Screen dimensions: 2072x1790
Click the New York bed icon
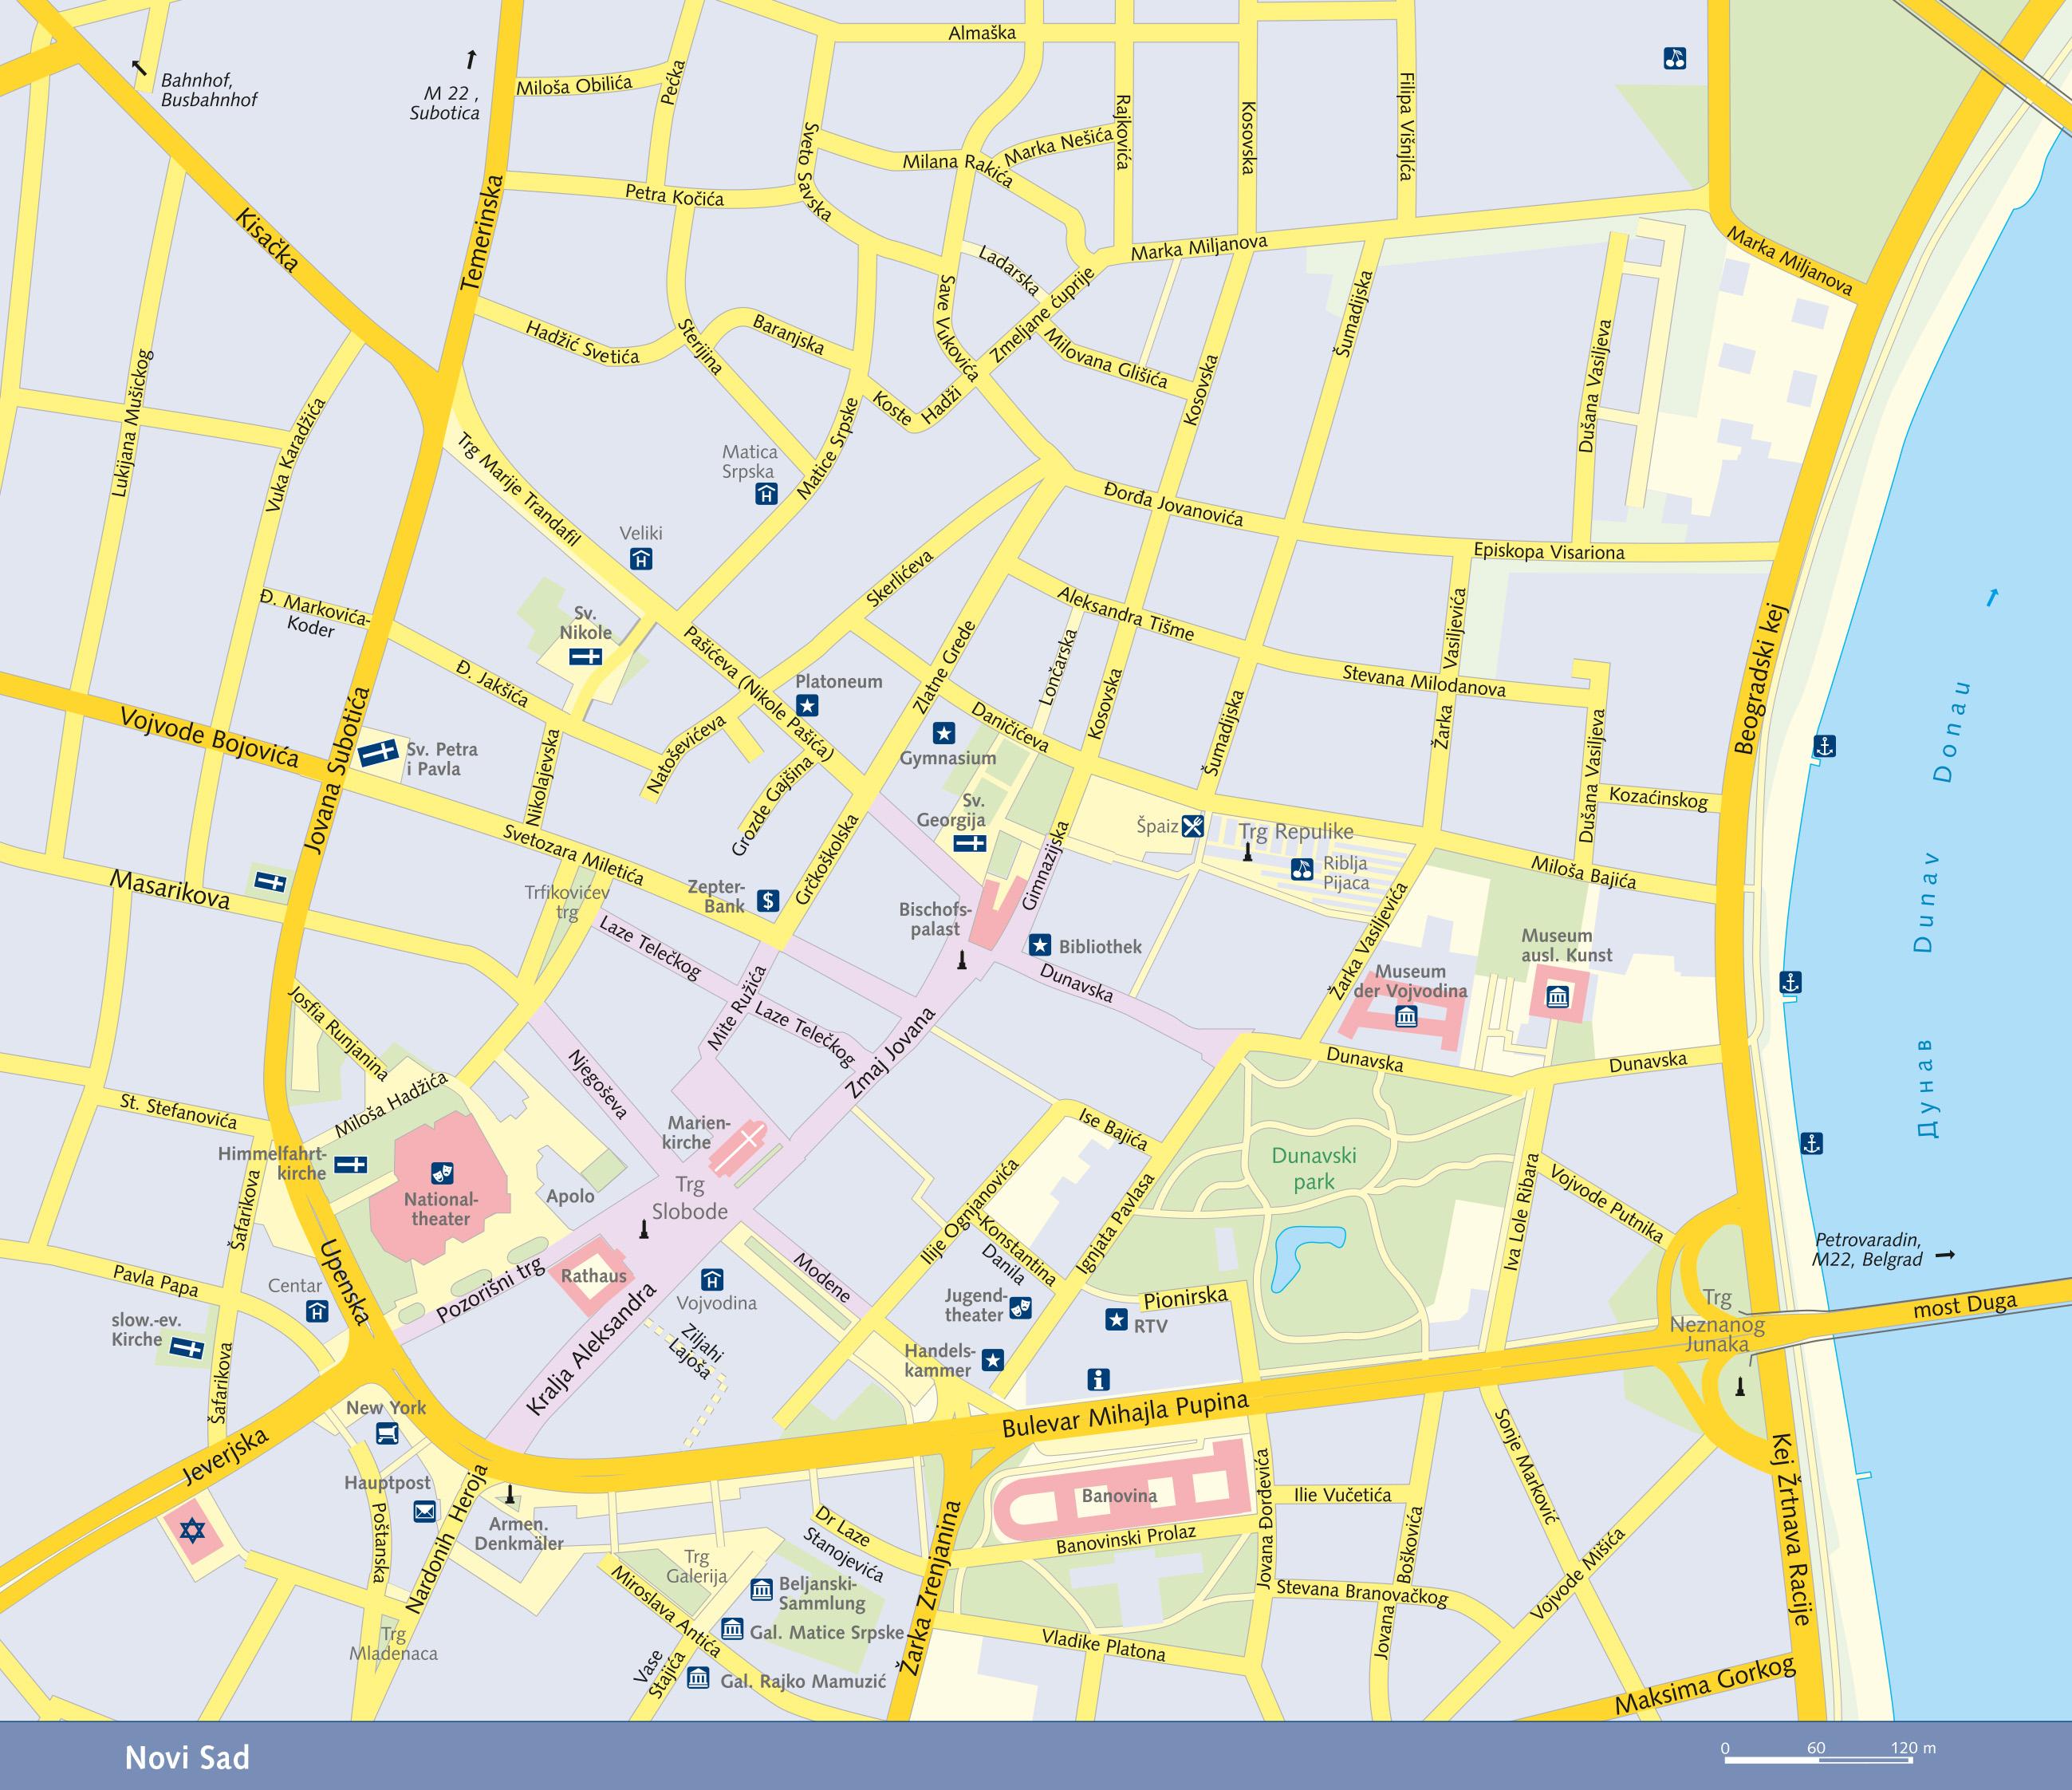click(387, 1435)
